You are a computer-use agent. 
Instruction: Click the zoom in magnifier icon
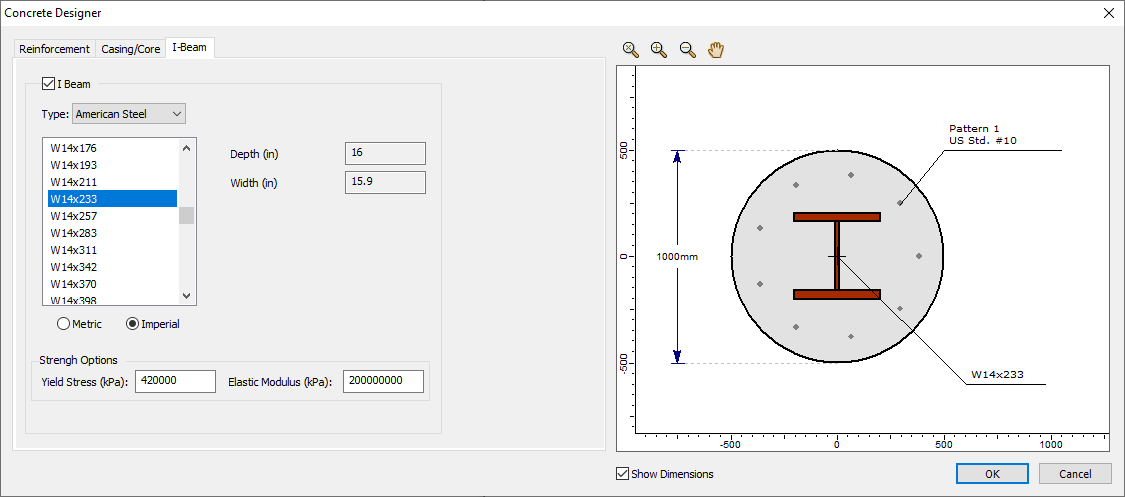click(659, 49)
